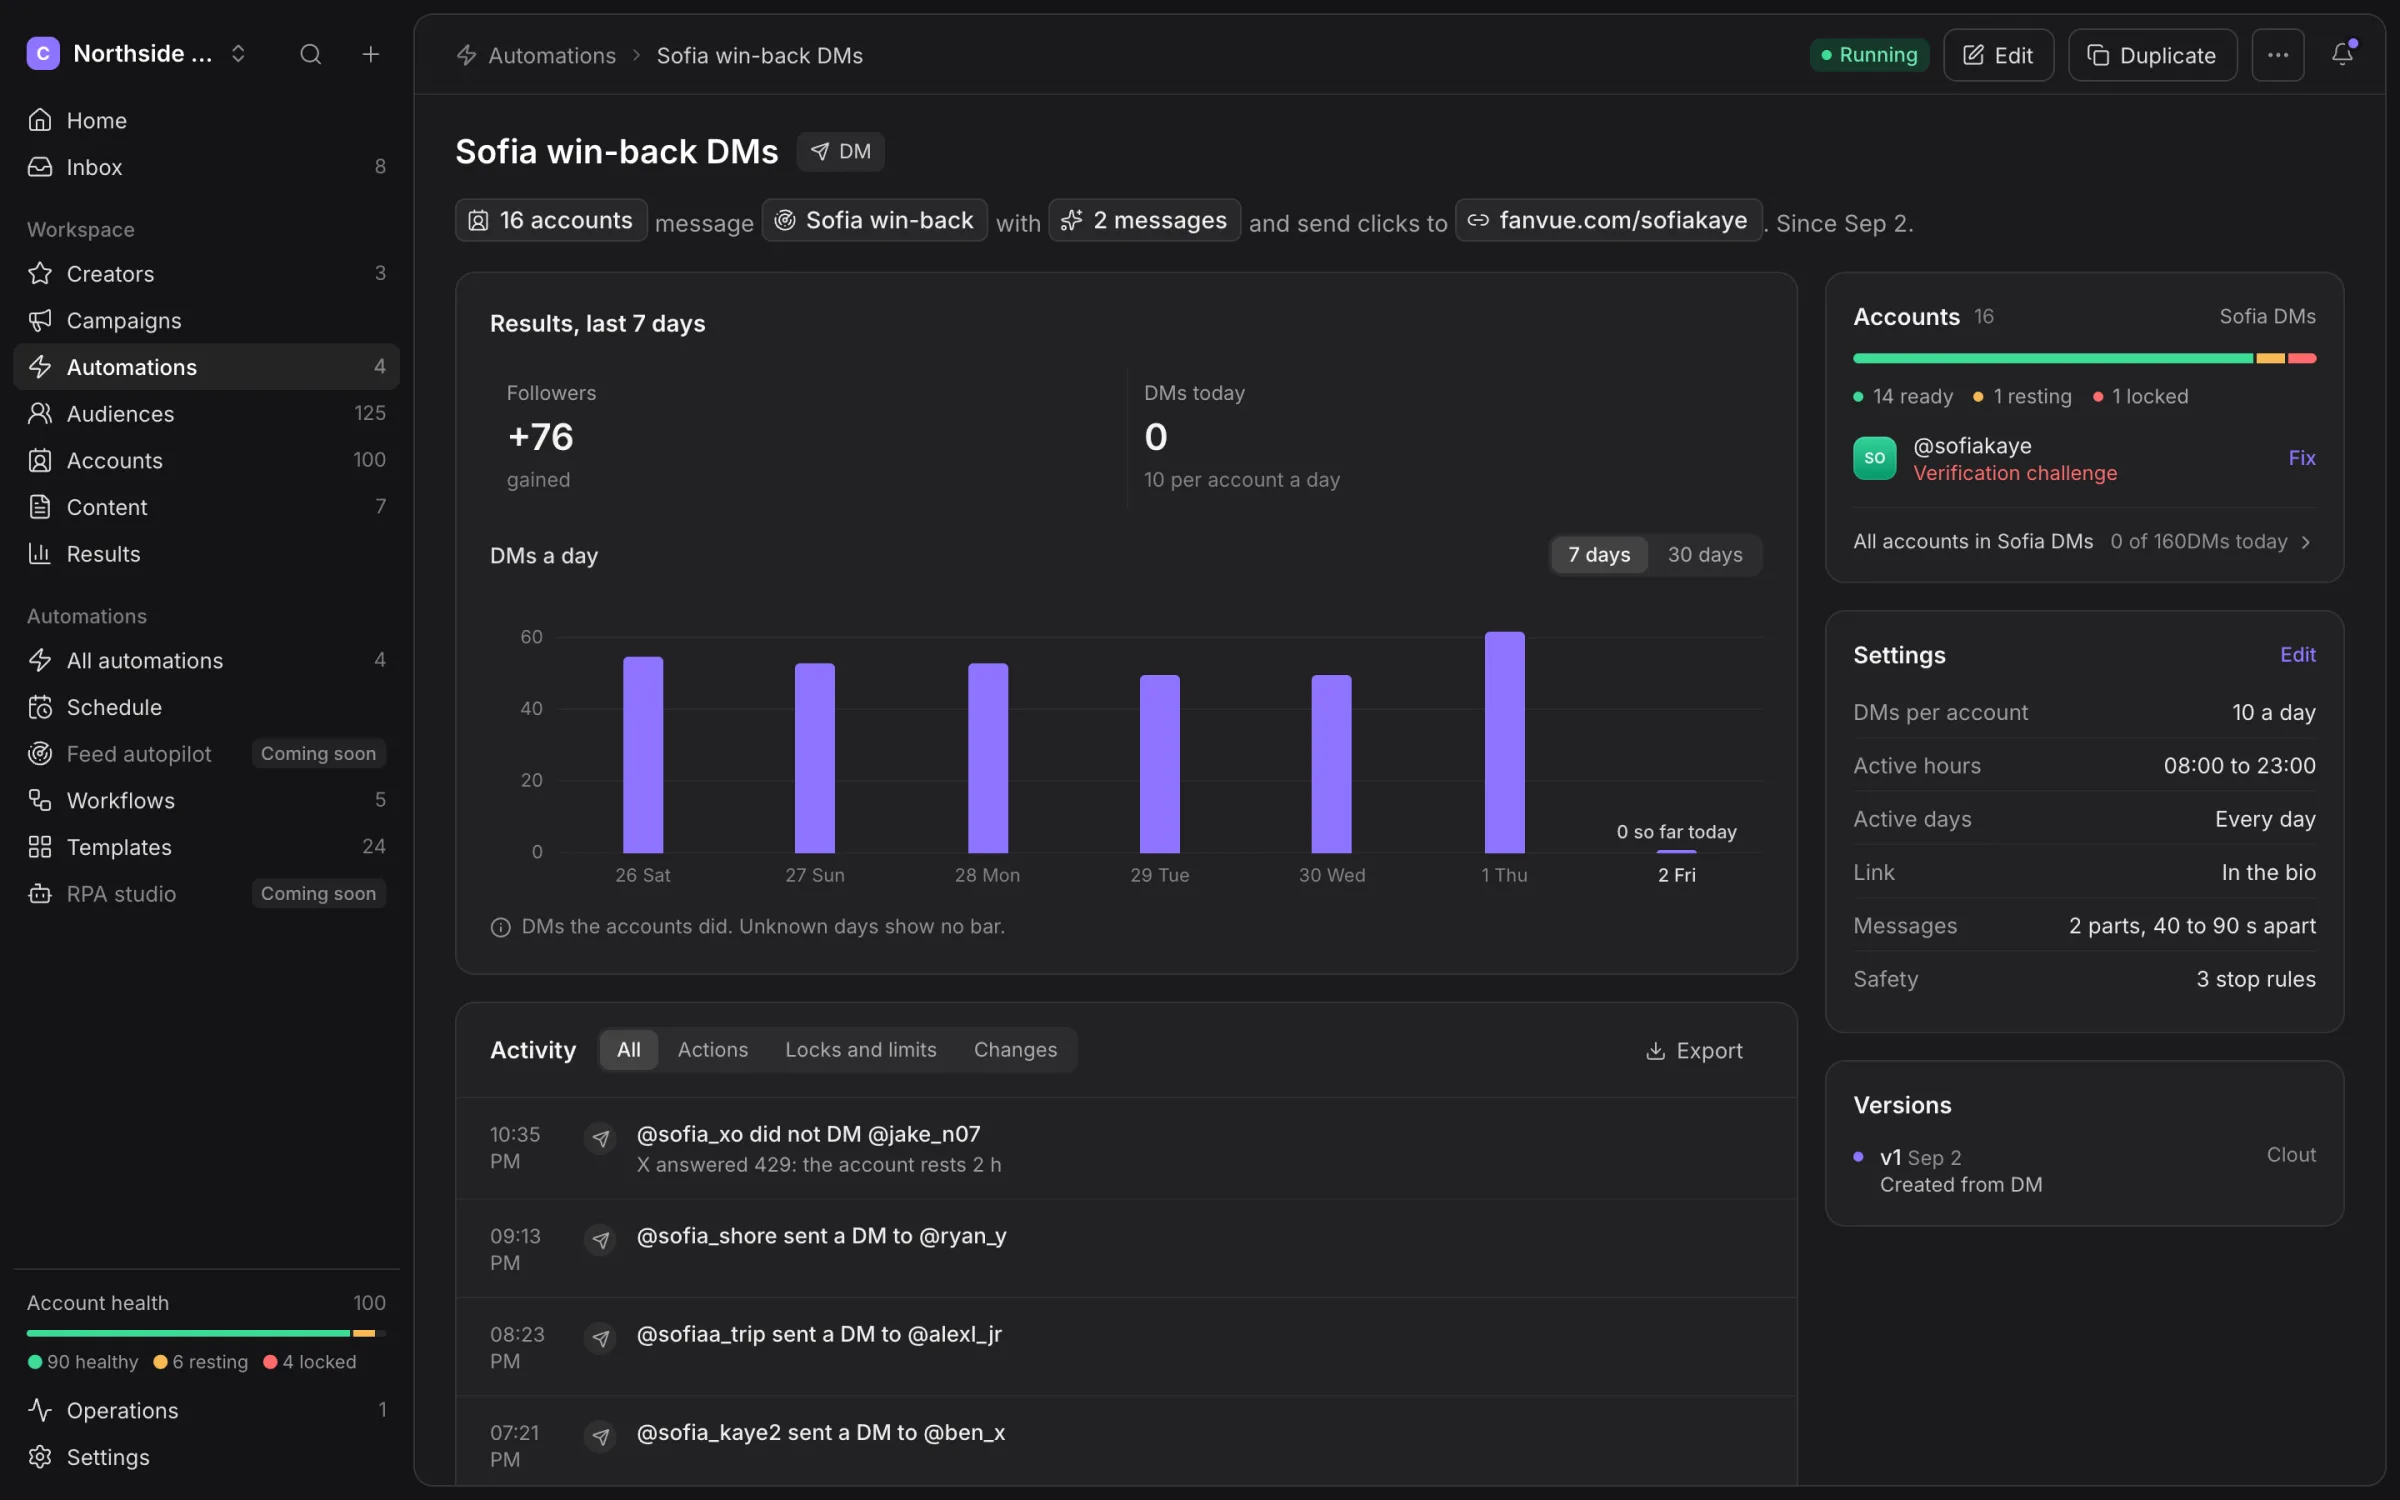
Task: Click Edit in the Settings panel
Action: click(x=2297, y=655)
